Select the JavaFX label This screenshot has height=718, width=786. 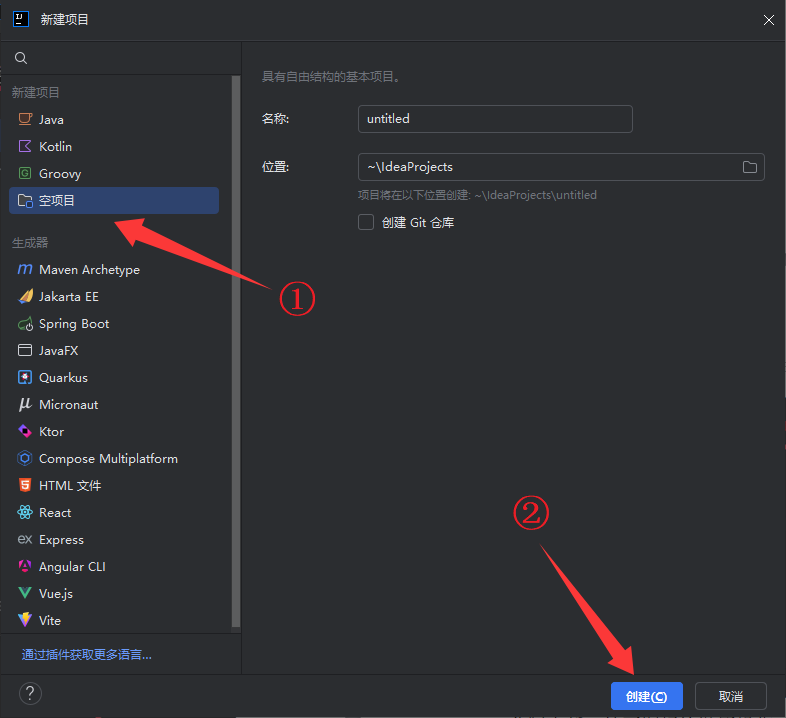click(59, 350)
